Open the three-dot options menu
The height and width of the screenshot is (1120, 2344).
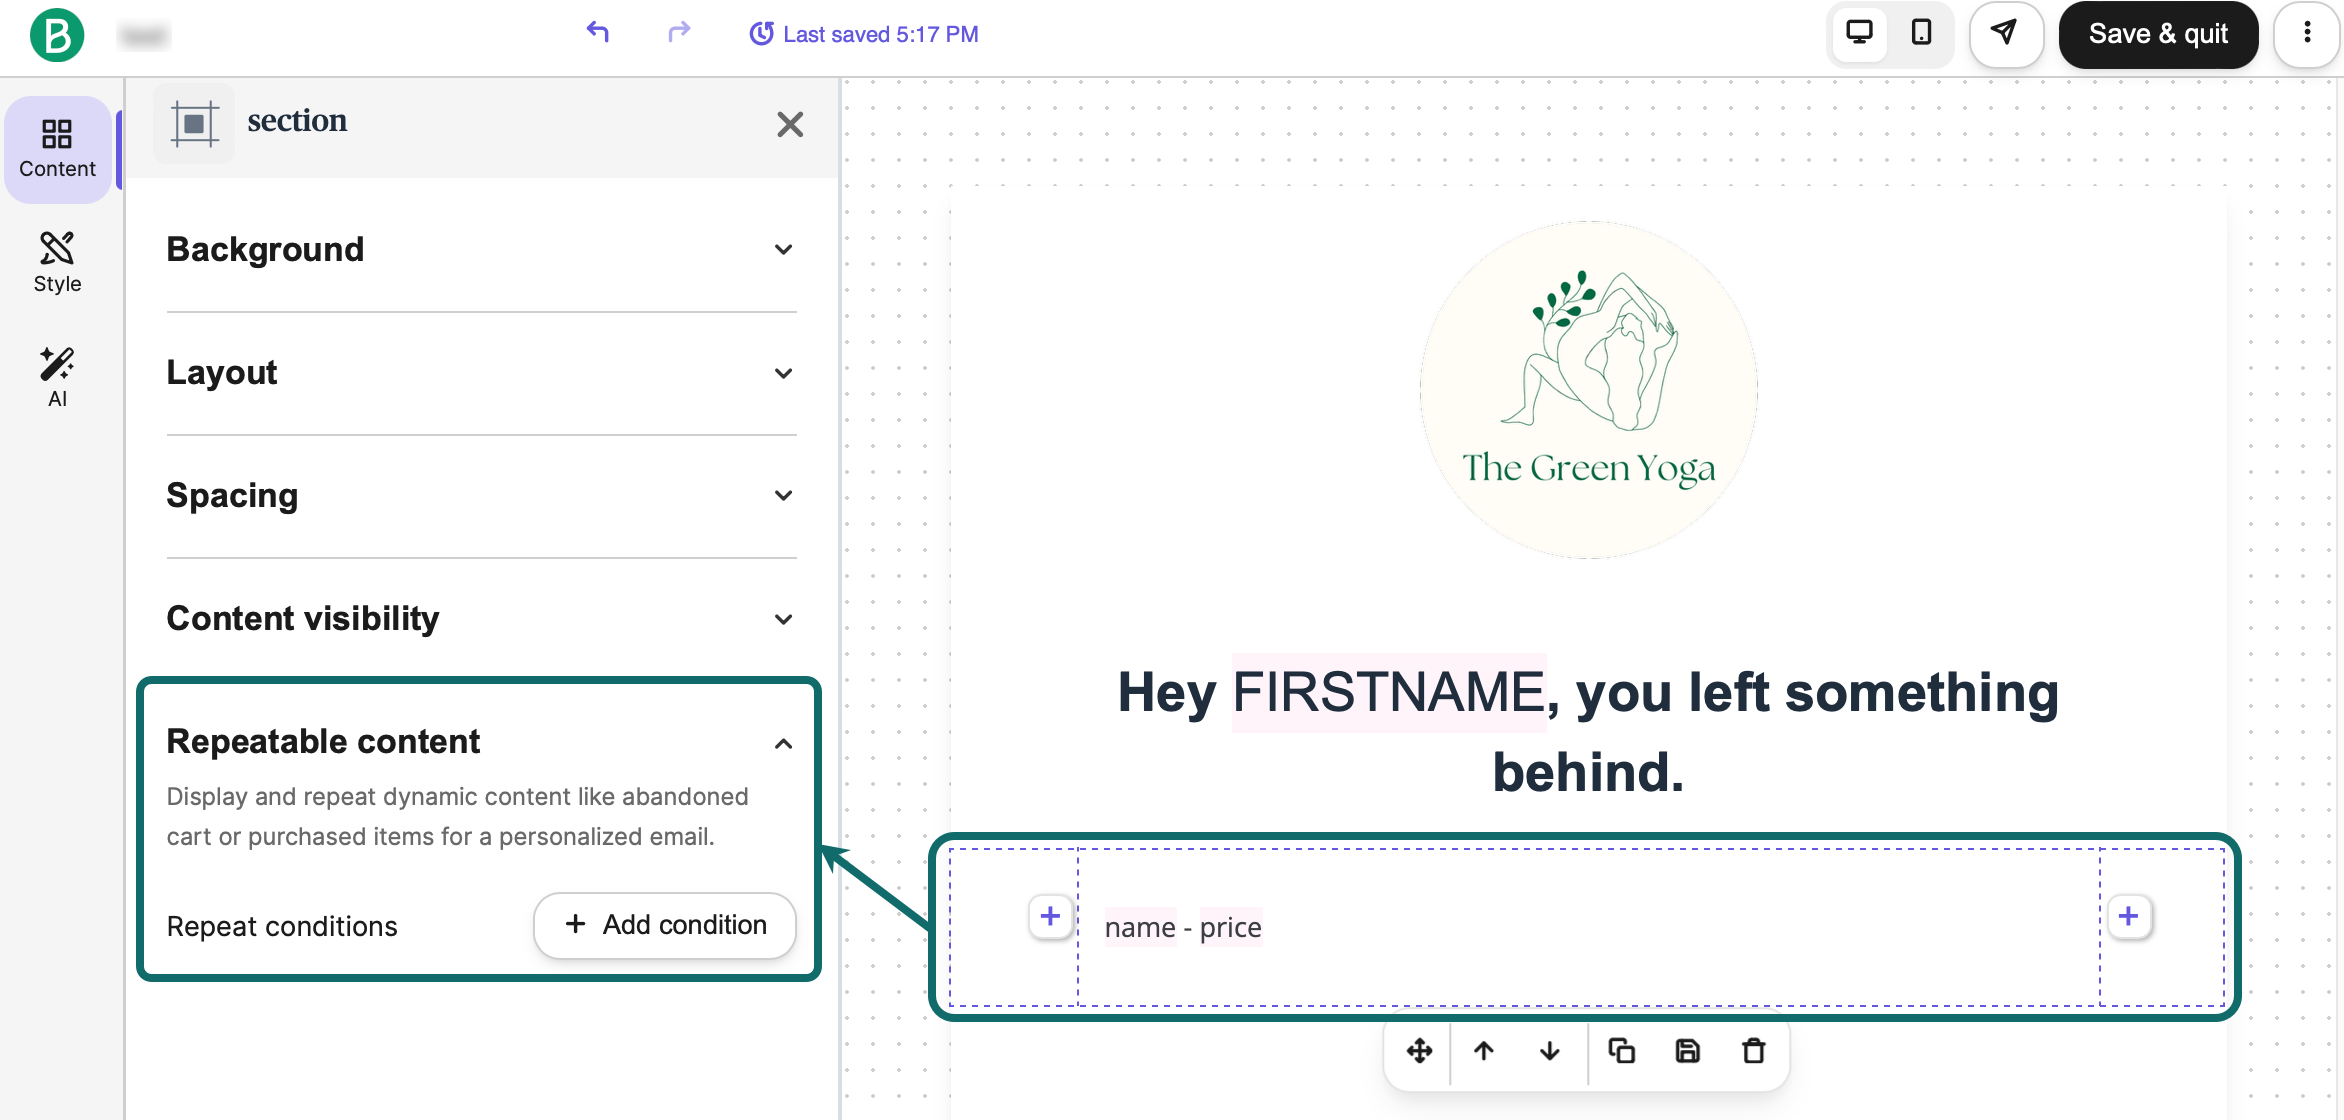point(2307,34)
